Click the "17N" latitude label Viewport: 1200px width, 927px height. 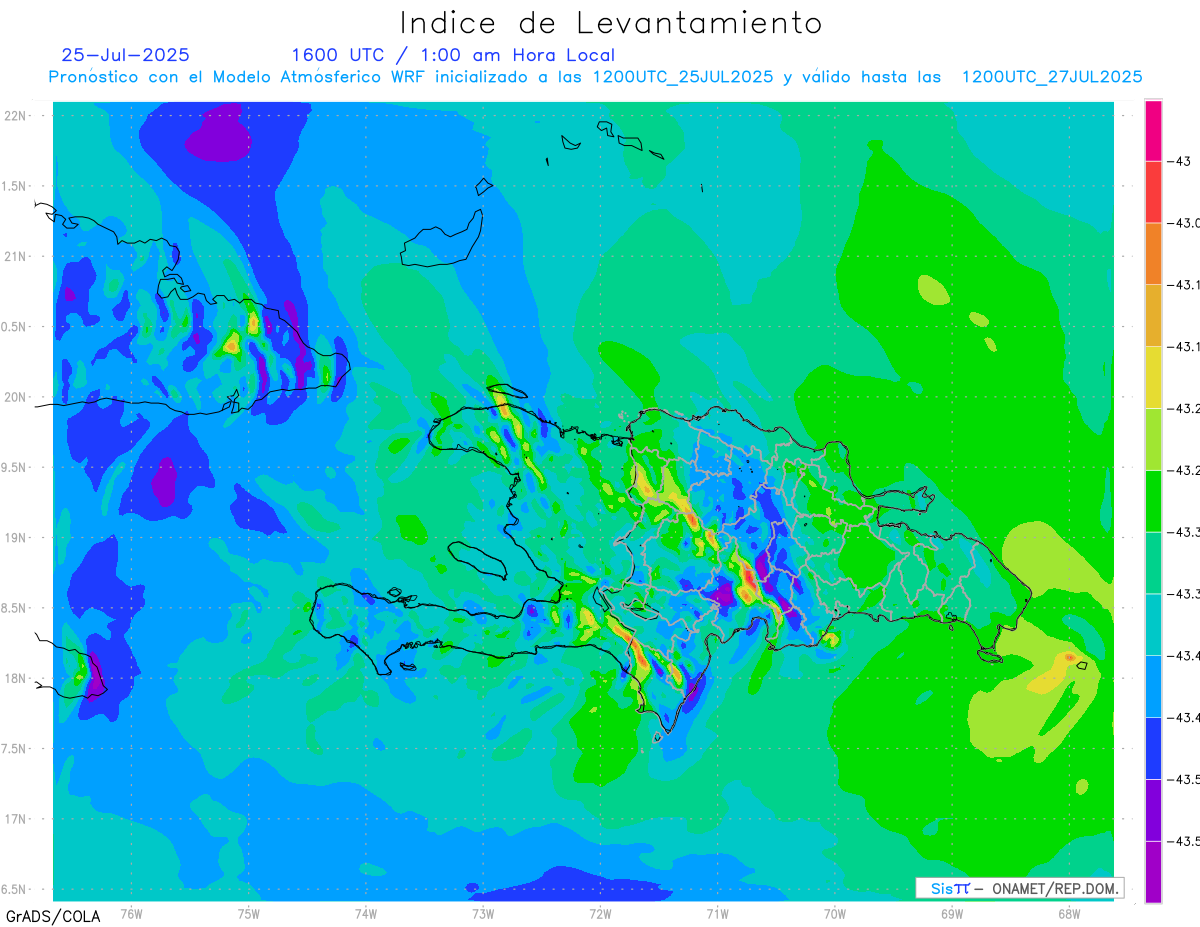[x=17, y=819]
